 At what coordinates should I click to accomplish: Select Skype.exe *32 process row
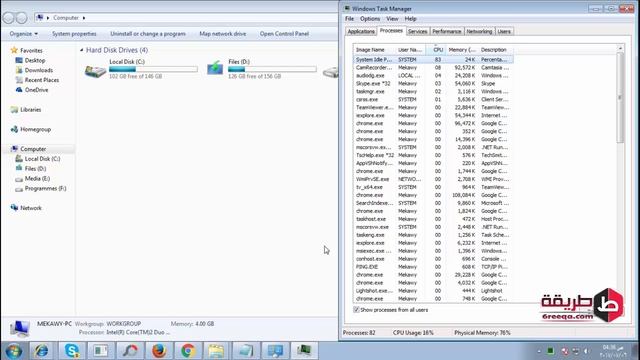coord(433,84)
